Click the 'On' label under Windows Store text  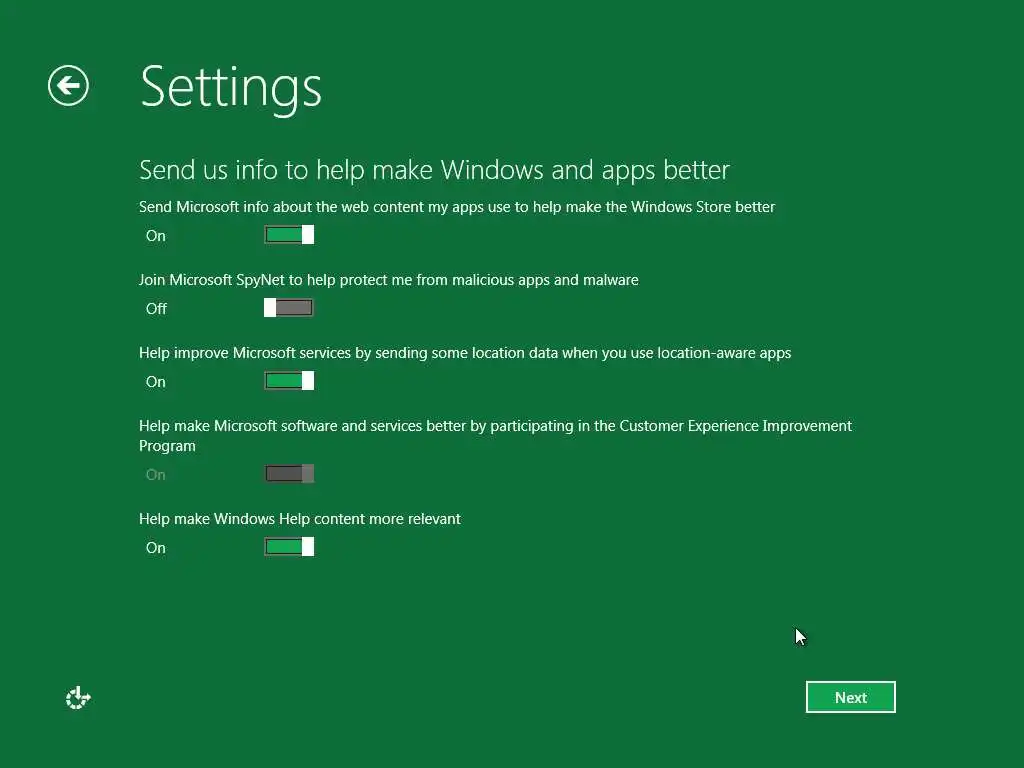155,236
